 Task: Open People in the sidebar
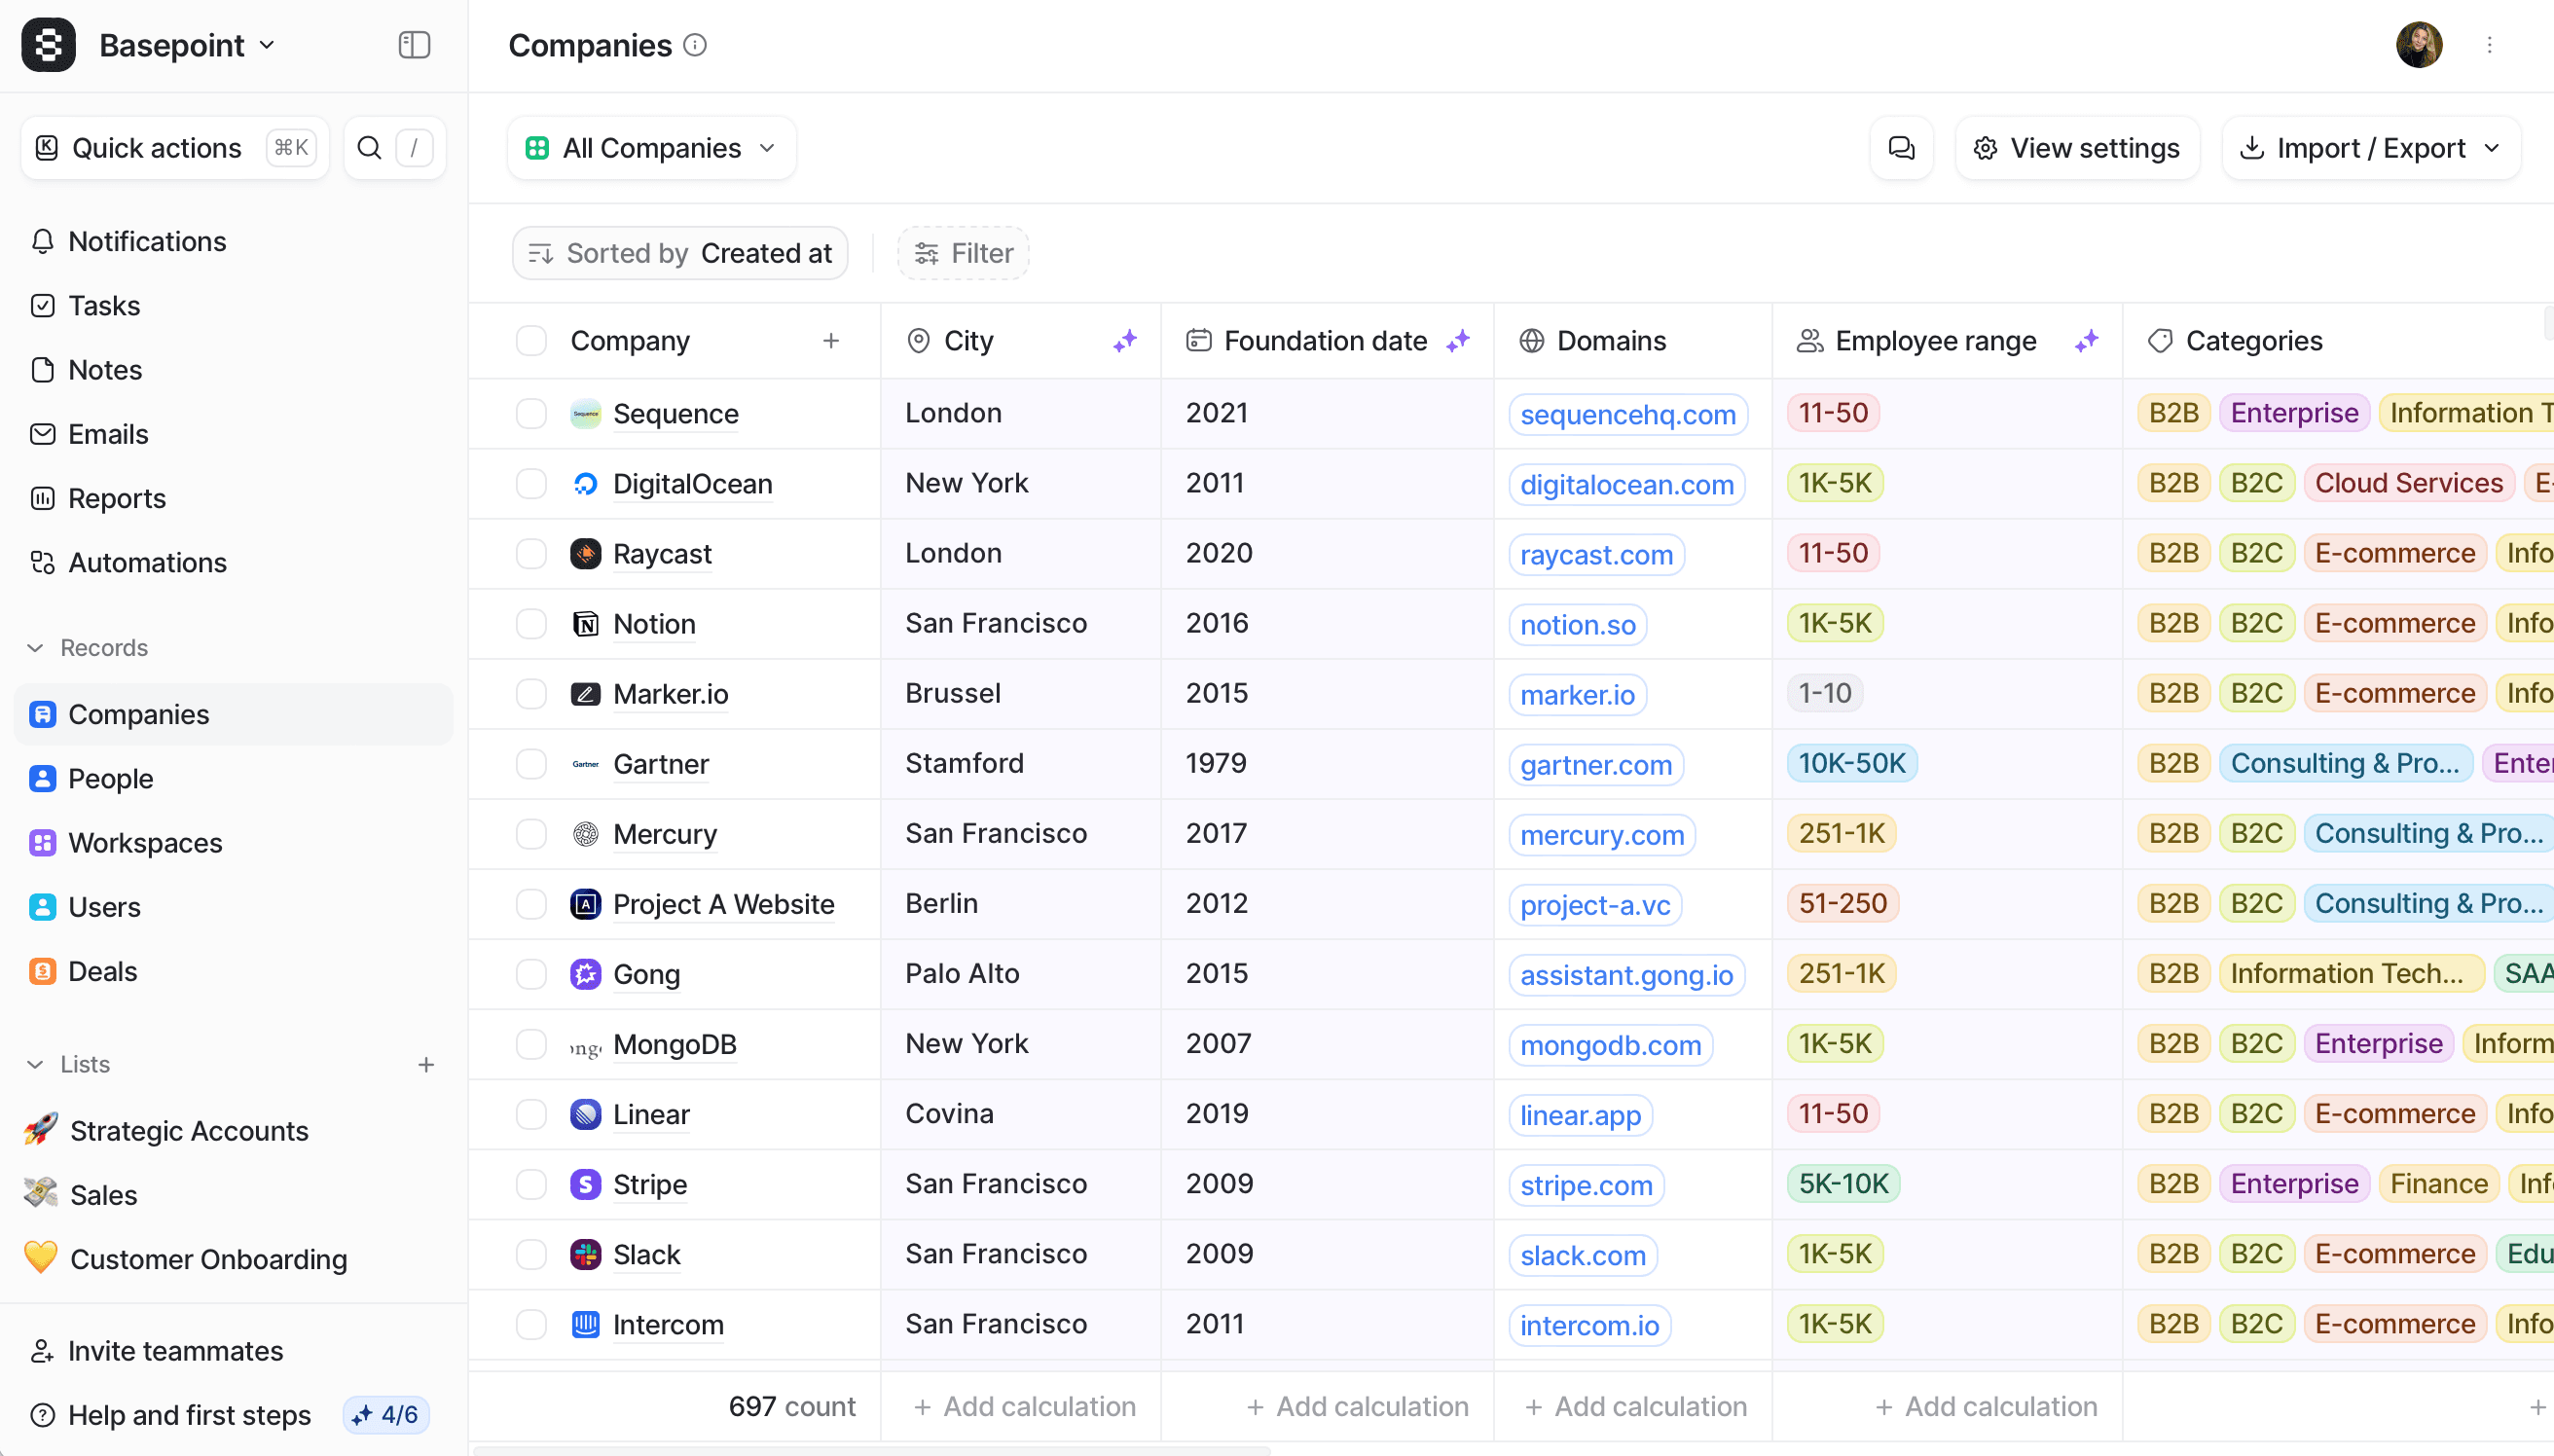[110, 779]
